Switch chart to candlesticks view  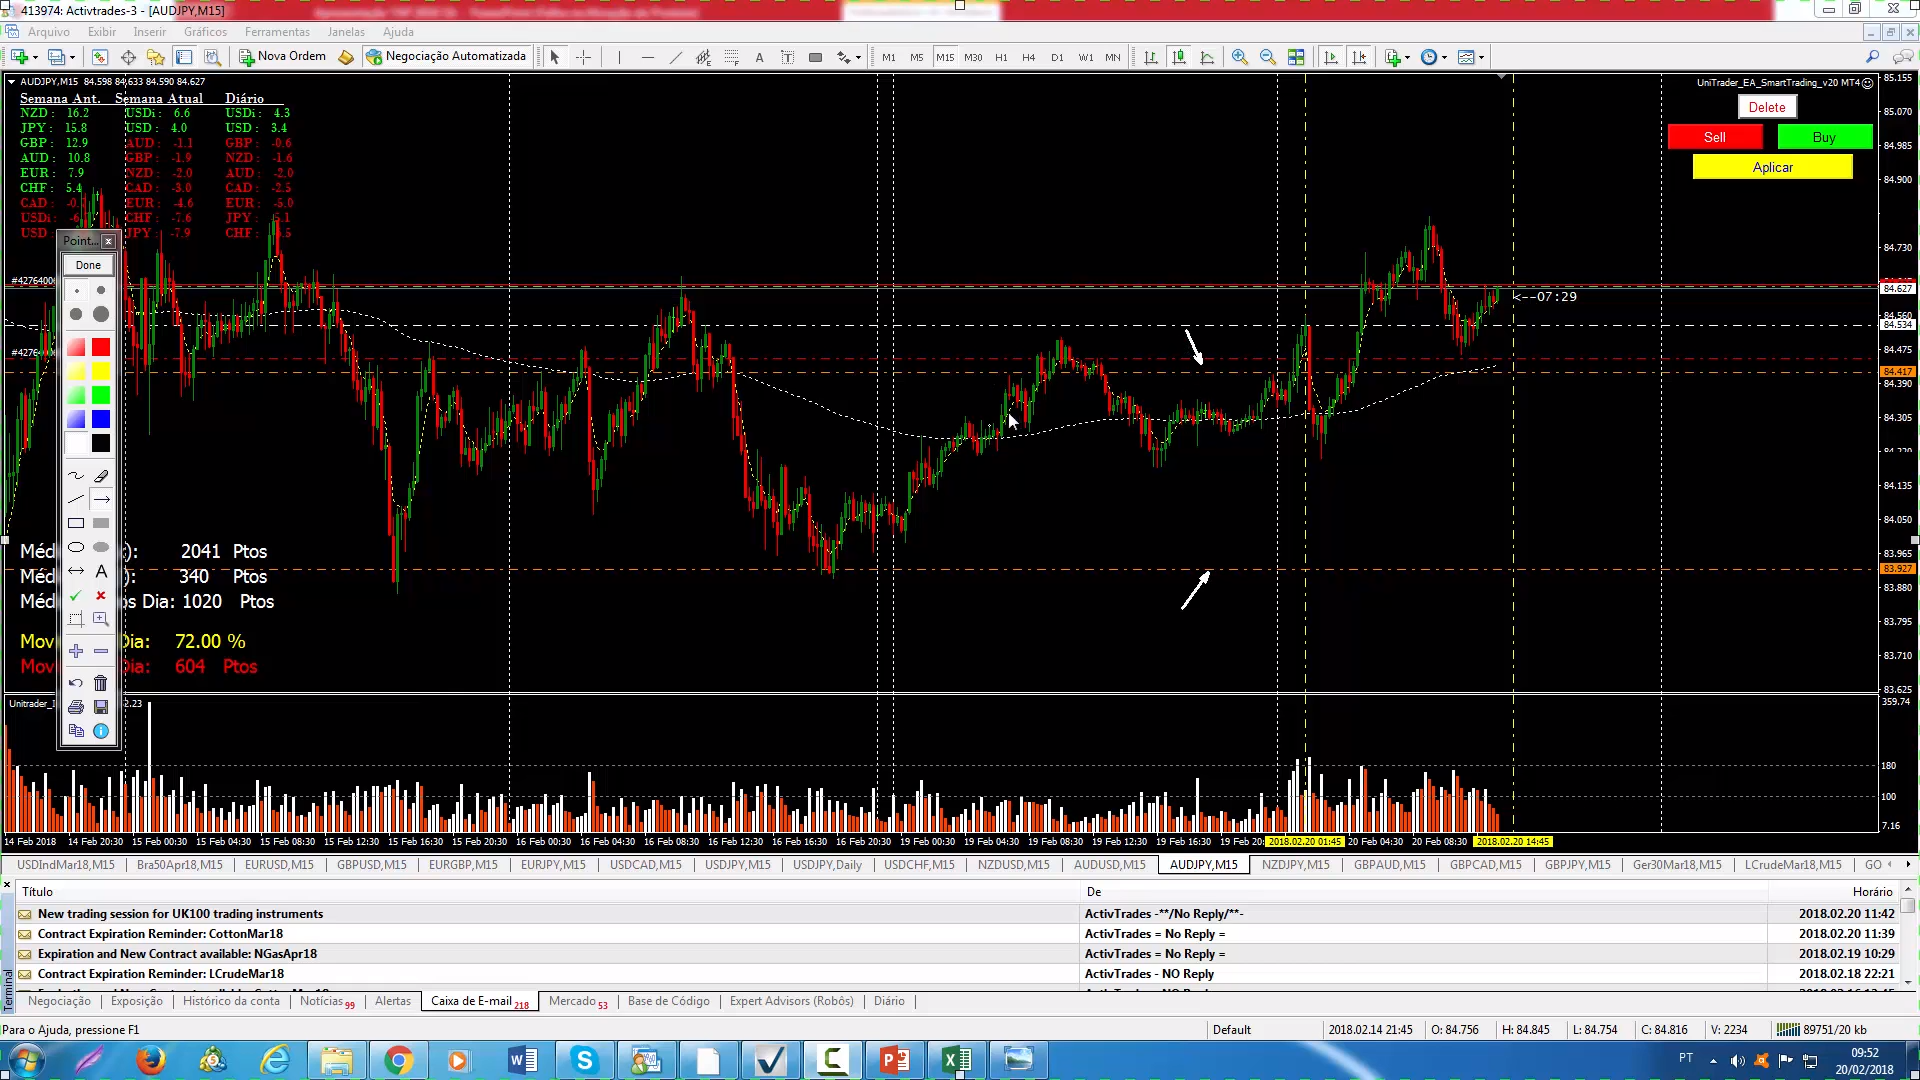tap(1179, 57)
